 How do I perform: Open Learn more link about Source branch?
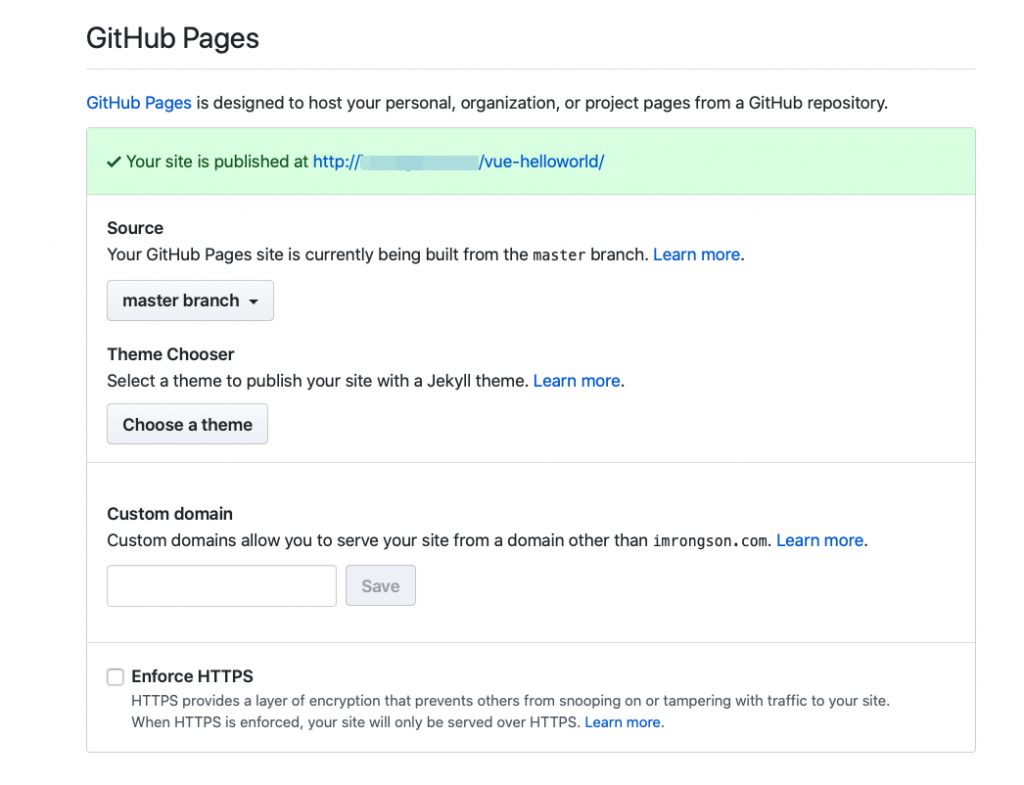click(696, 254)
